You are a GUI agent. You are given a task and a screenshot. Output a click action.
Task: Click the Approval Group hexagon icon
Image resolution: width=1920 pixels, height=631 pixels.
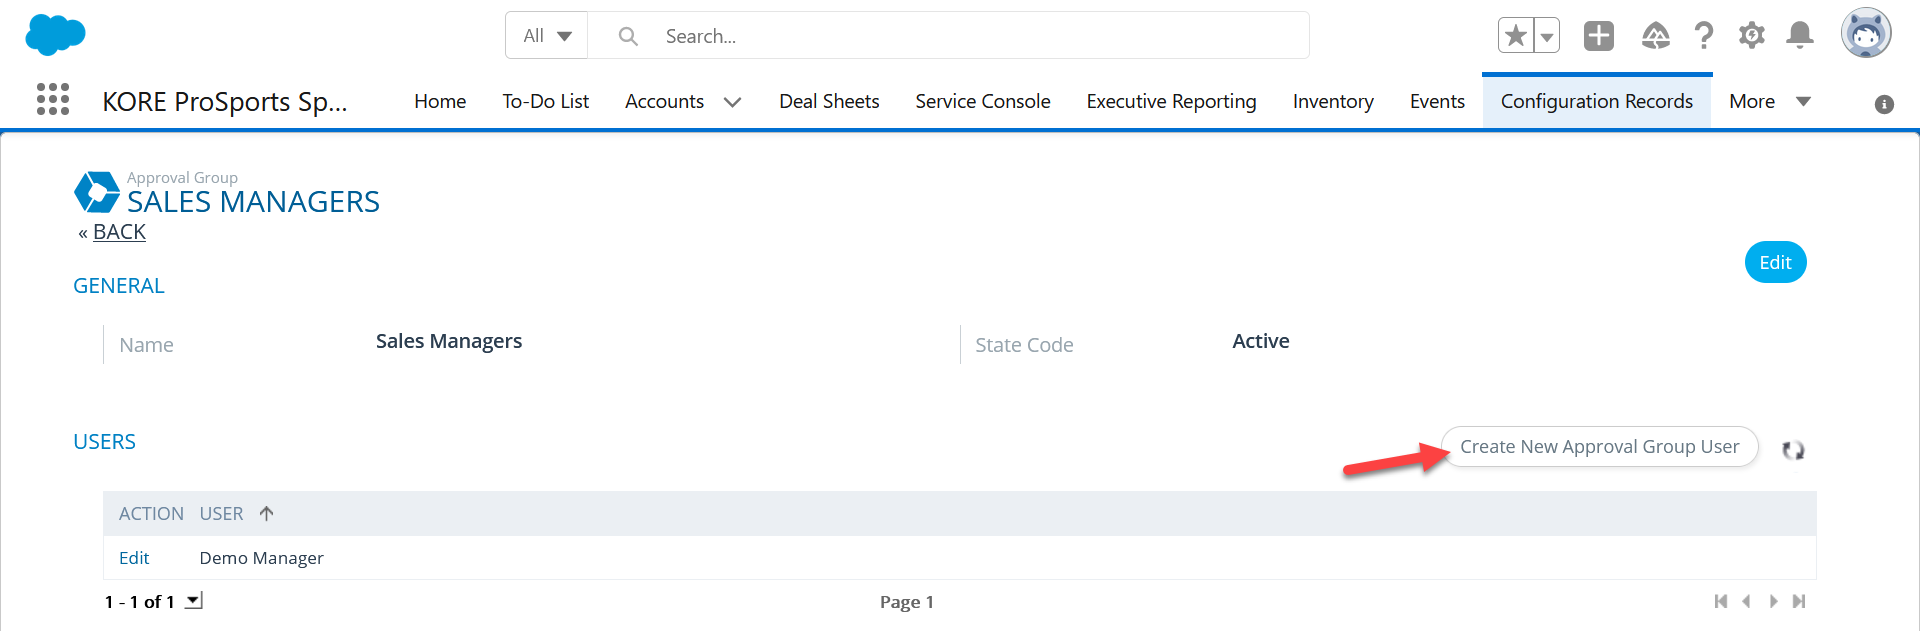[97, 192]
